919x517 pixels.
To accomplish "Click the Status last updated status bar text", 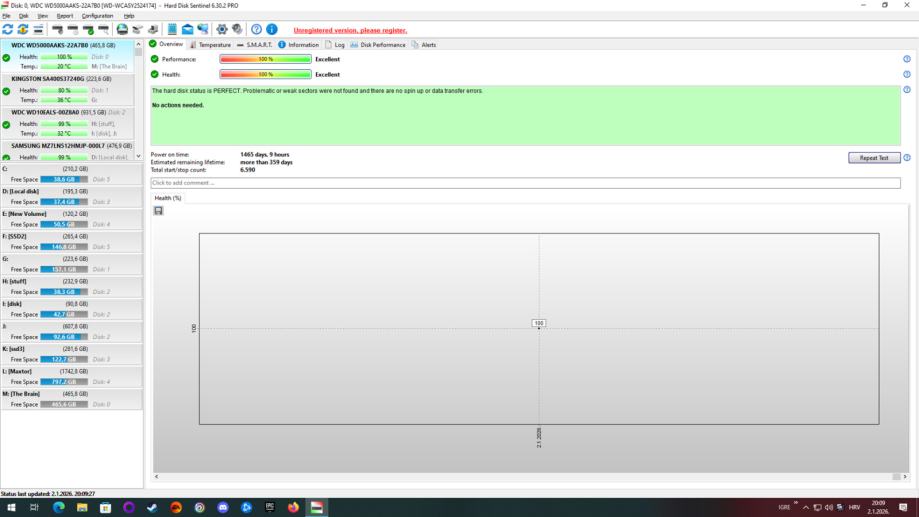I will click(x=48, y=494).
